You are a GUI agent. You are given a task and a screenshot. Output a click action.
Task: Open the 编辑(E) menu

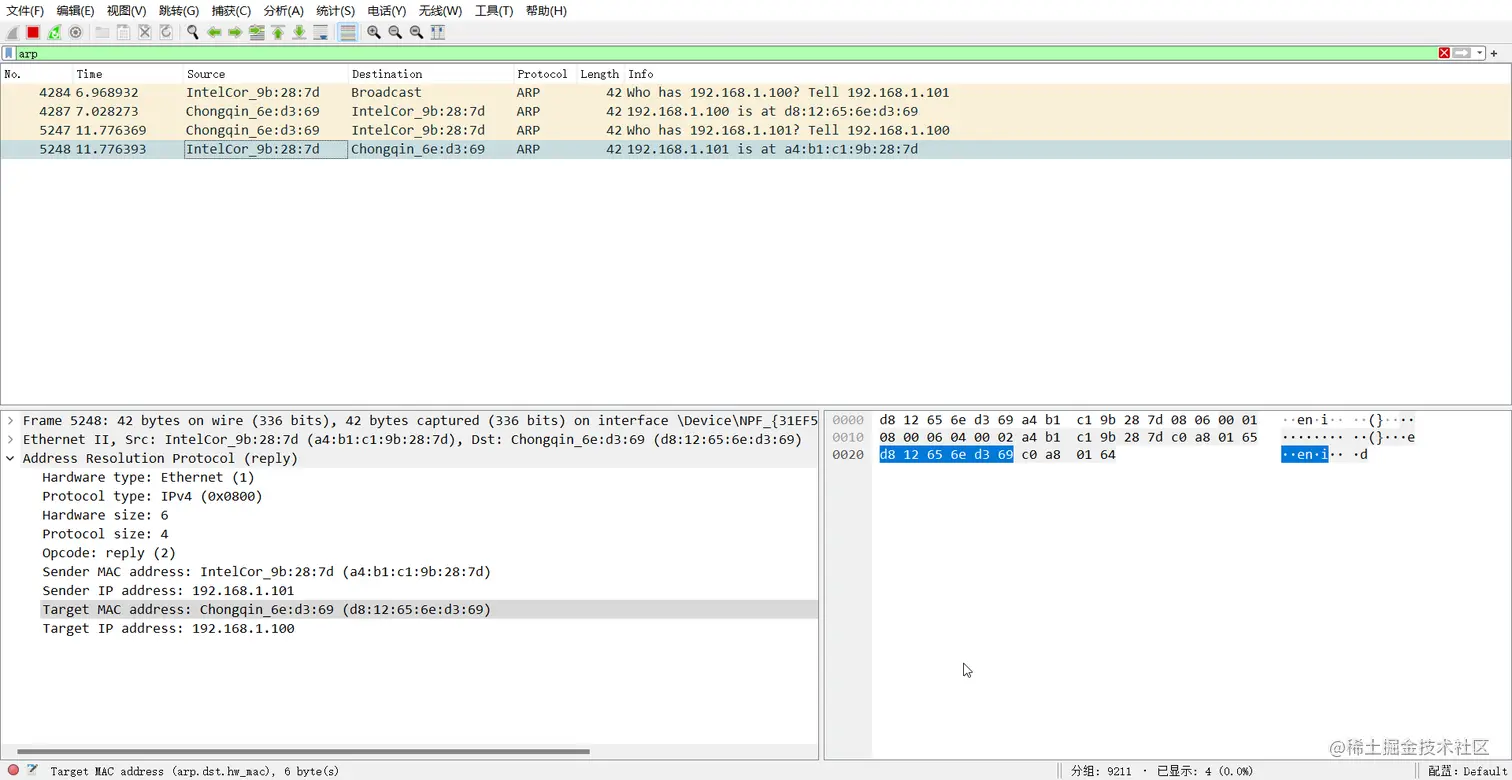point(75,10)
